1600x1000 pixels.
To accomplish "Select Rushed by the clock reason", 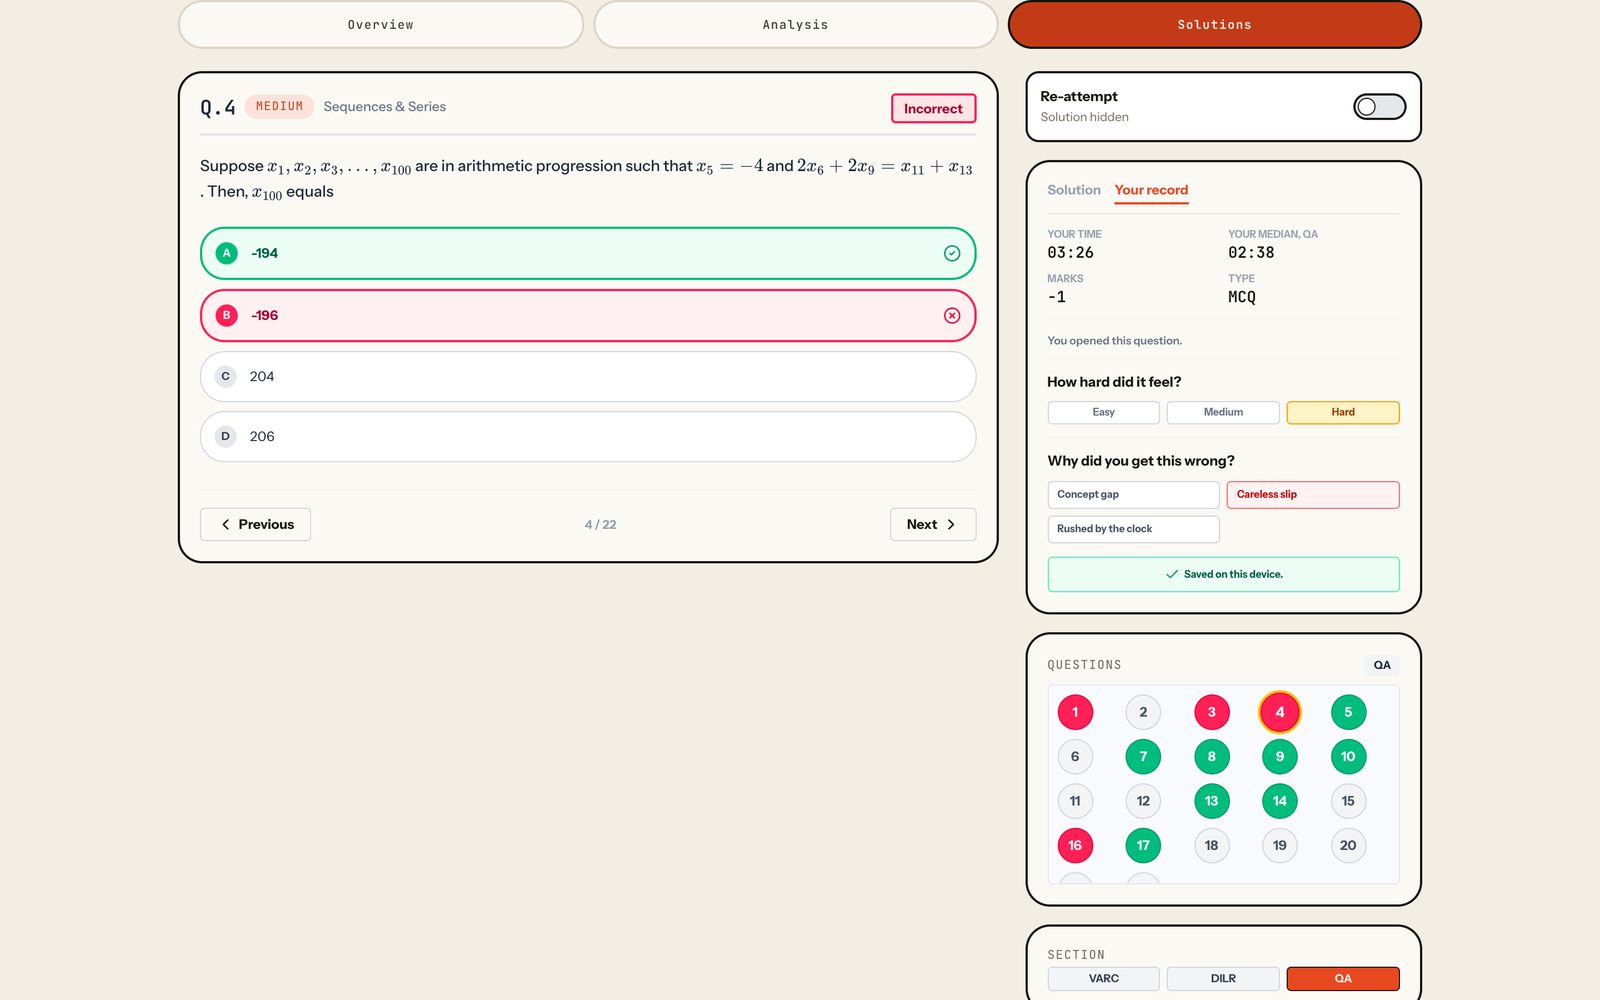I will click(1133, 529).
